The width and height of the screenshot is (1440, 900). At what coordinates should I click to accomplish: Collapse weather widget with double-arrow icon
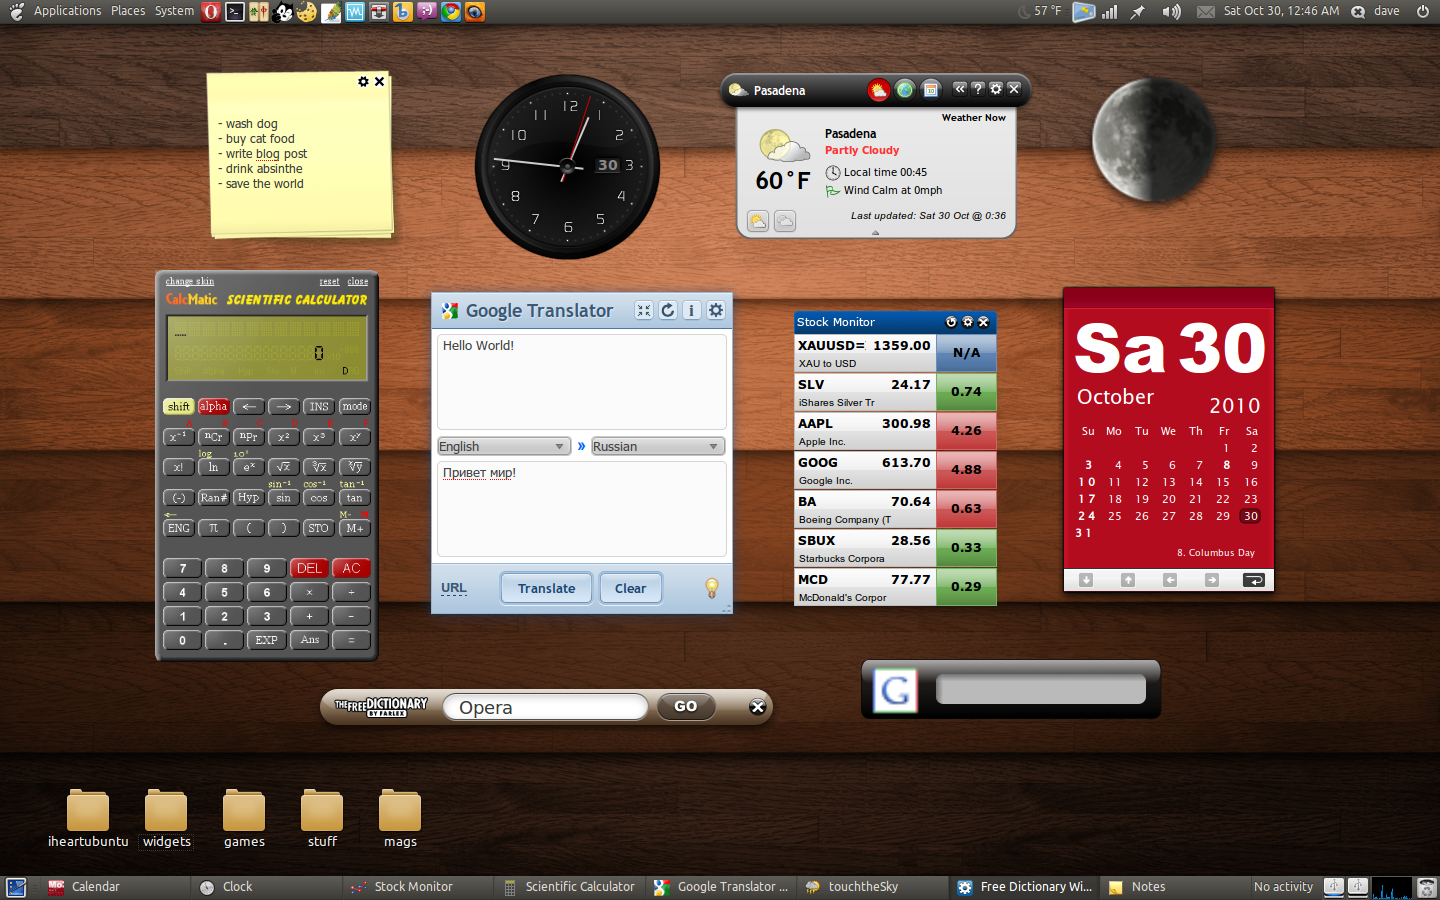[960, 89]
